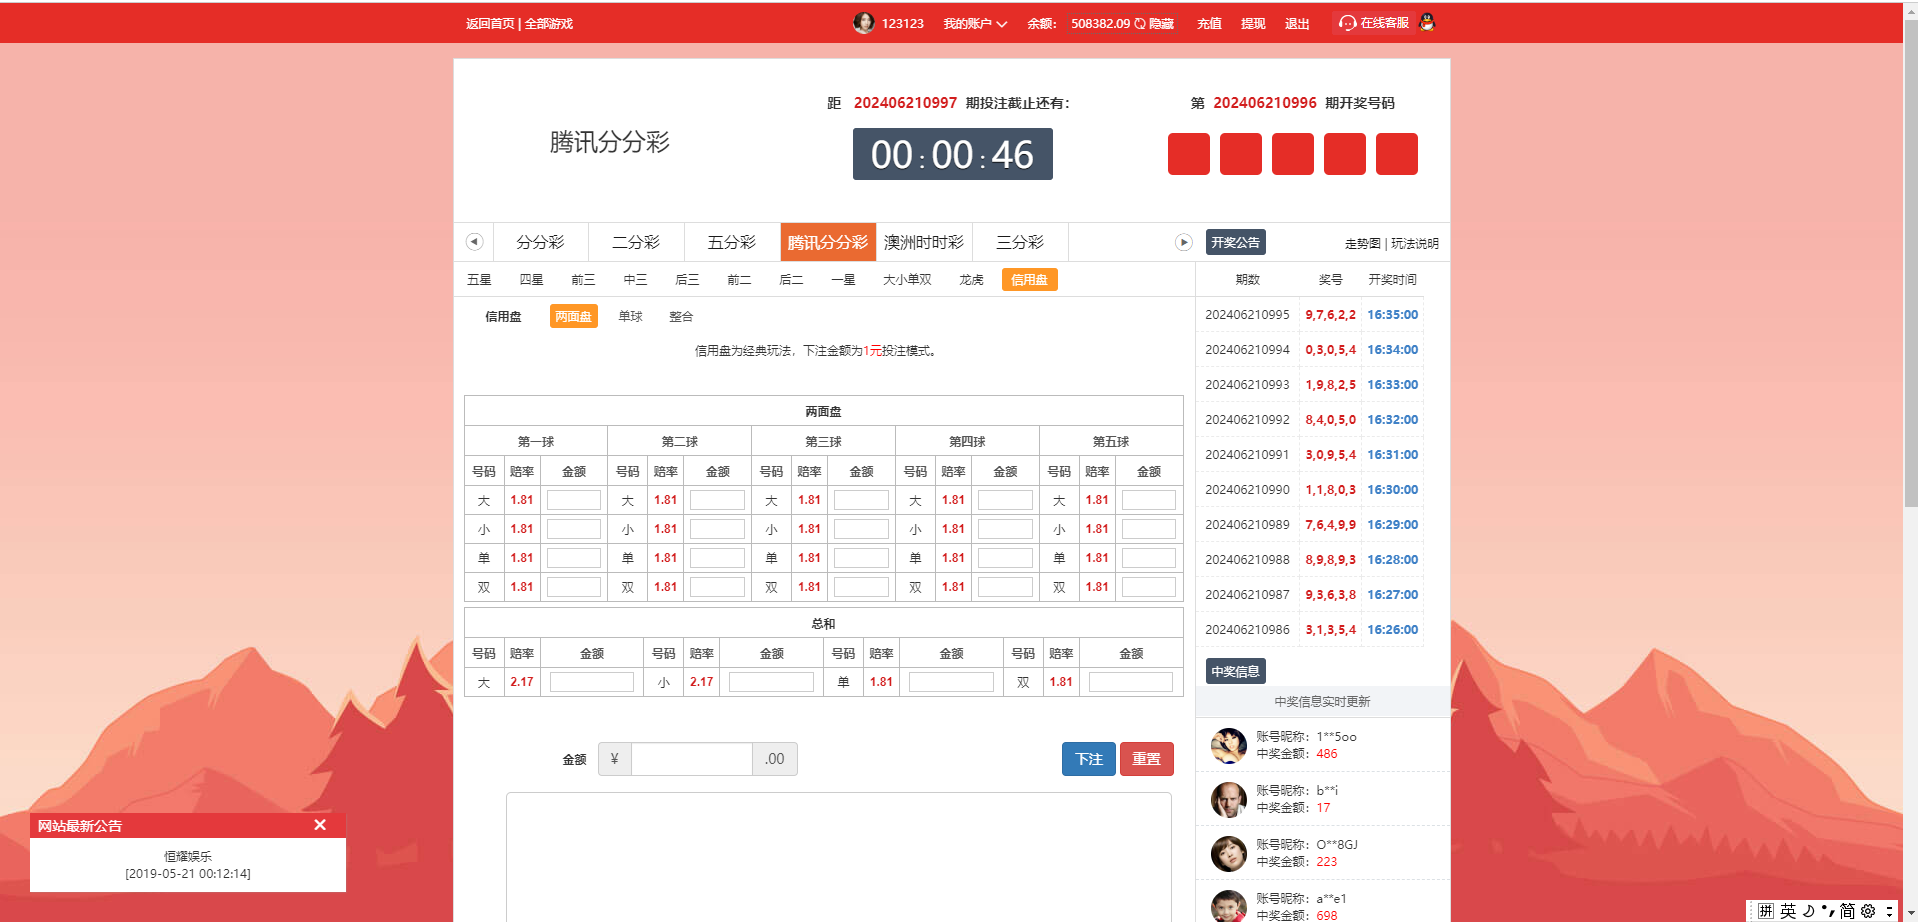Select the 两面盘 play mode option
The width and height of the screenshot is (1918, 922).
point(573,316)
